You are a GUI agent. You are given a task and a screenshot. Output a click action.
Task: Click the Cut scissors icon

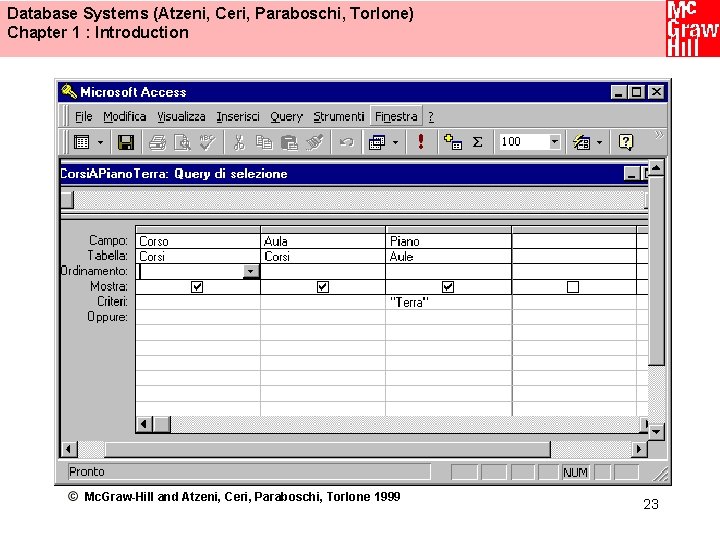pyautogui.click(x=239, y=143)
